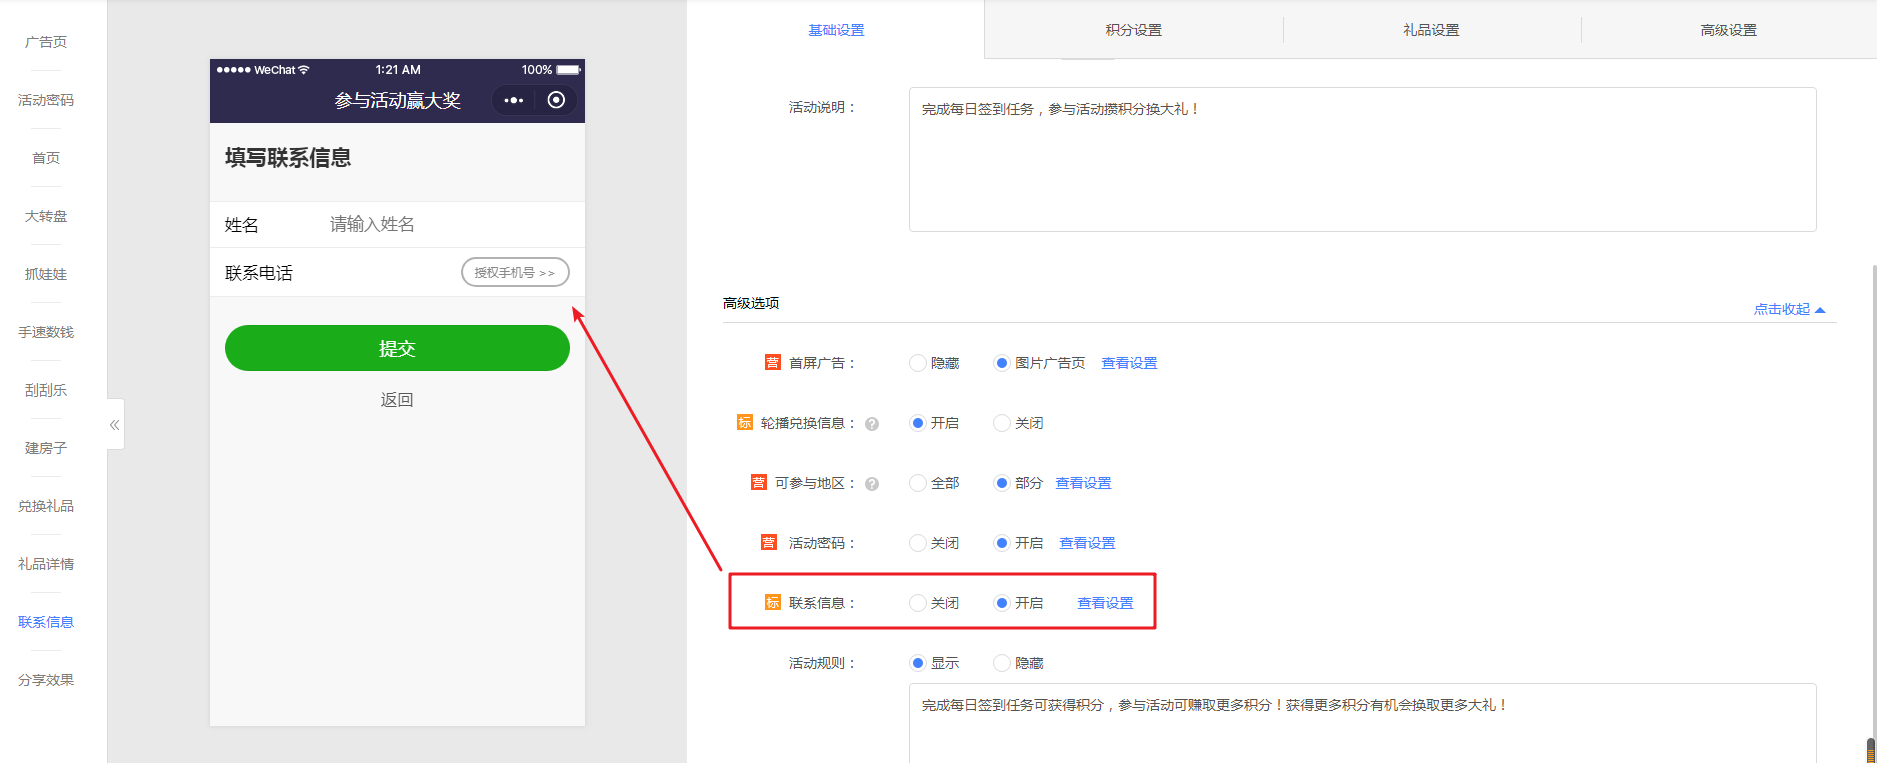Switch to the 积分设置 tab
The image size is (1877, 763).
coord(1134,30)
